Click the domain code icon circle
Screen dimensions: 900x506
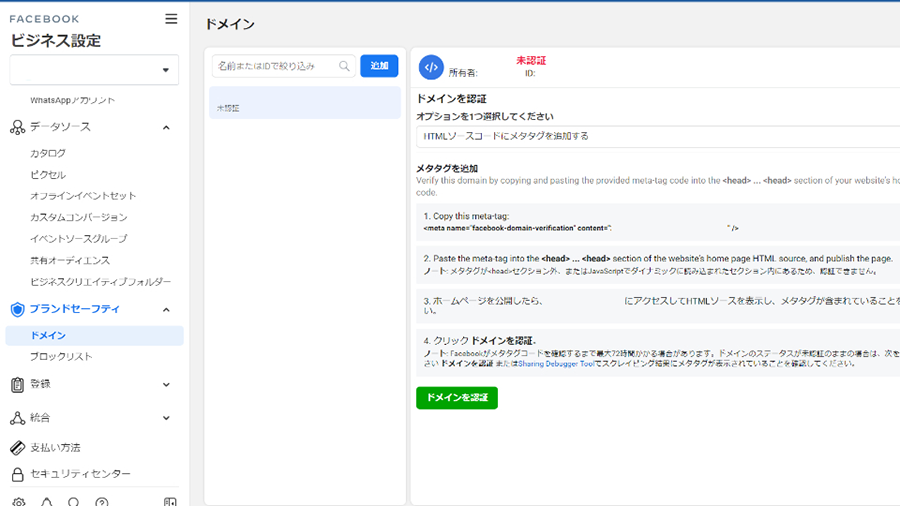click(x=431, y=67)
